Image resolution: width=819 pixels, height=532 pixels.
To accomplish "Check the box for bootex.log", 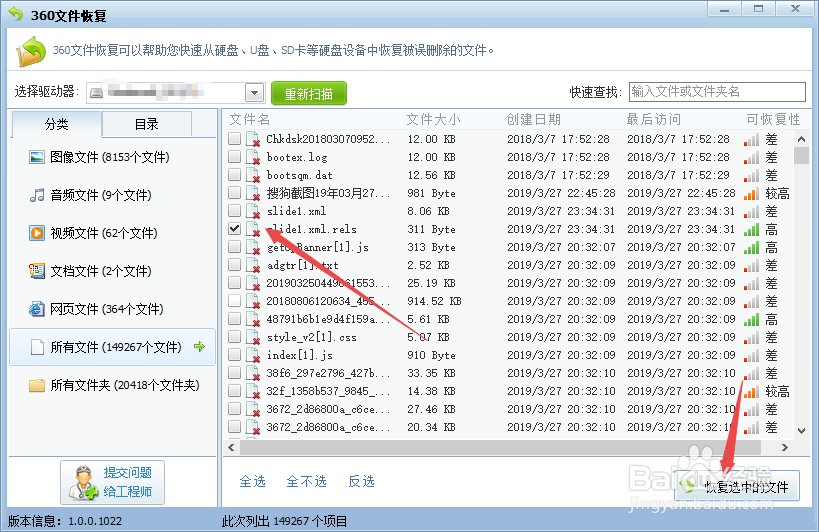I will [235, 156].
